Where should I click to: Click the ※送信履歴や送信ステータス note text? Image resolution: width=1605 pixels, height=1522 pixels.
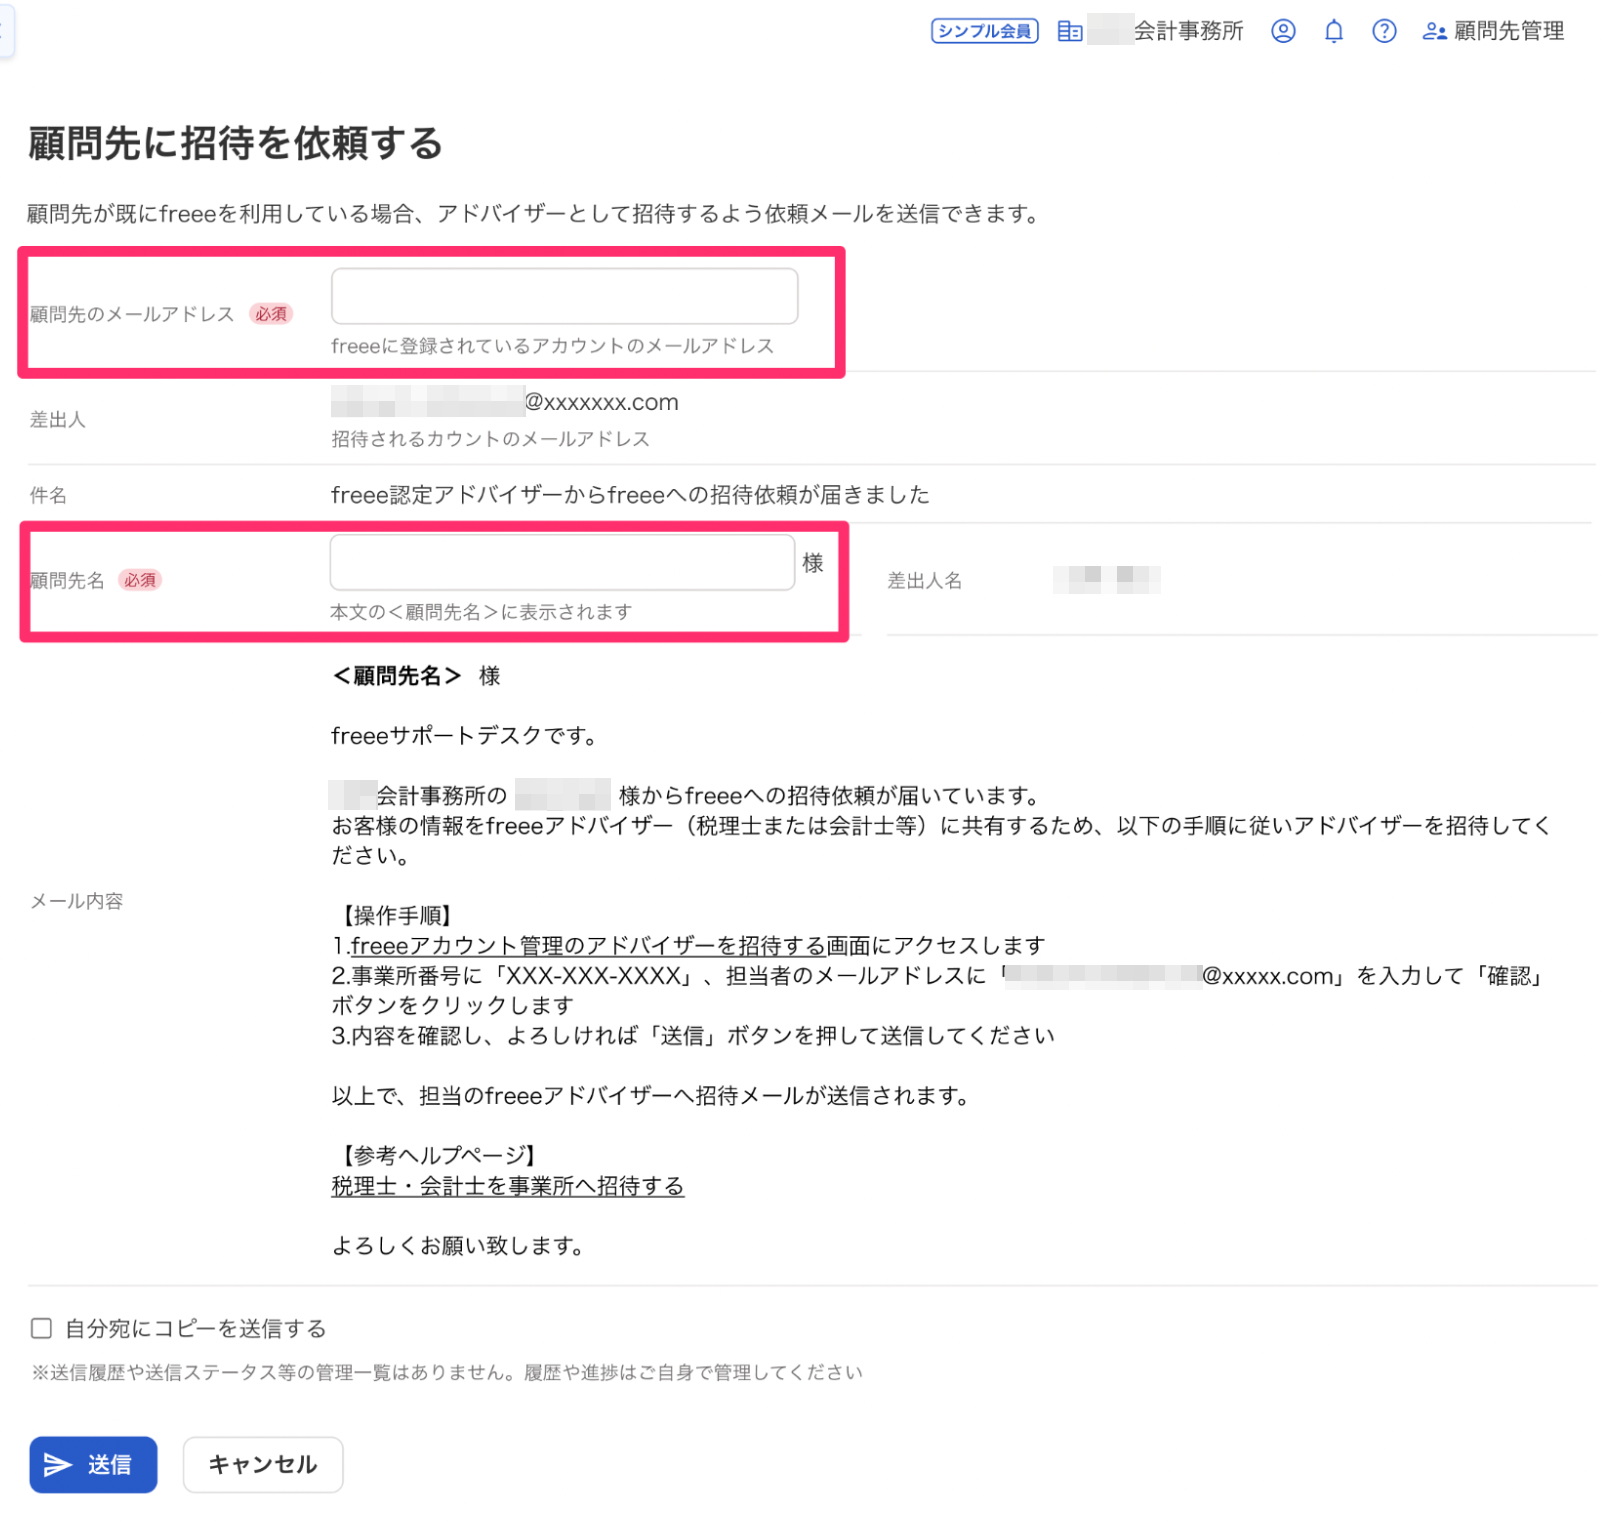[447, 1372]
